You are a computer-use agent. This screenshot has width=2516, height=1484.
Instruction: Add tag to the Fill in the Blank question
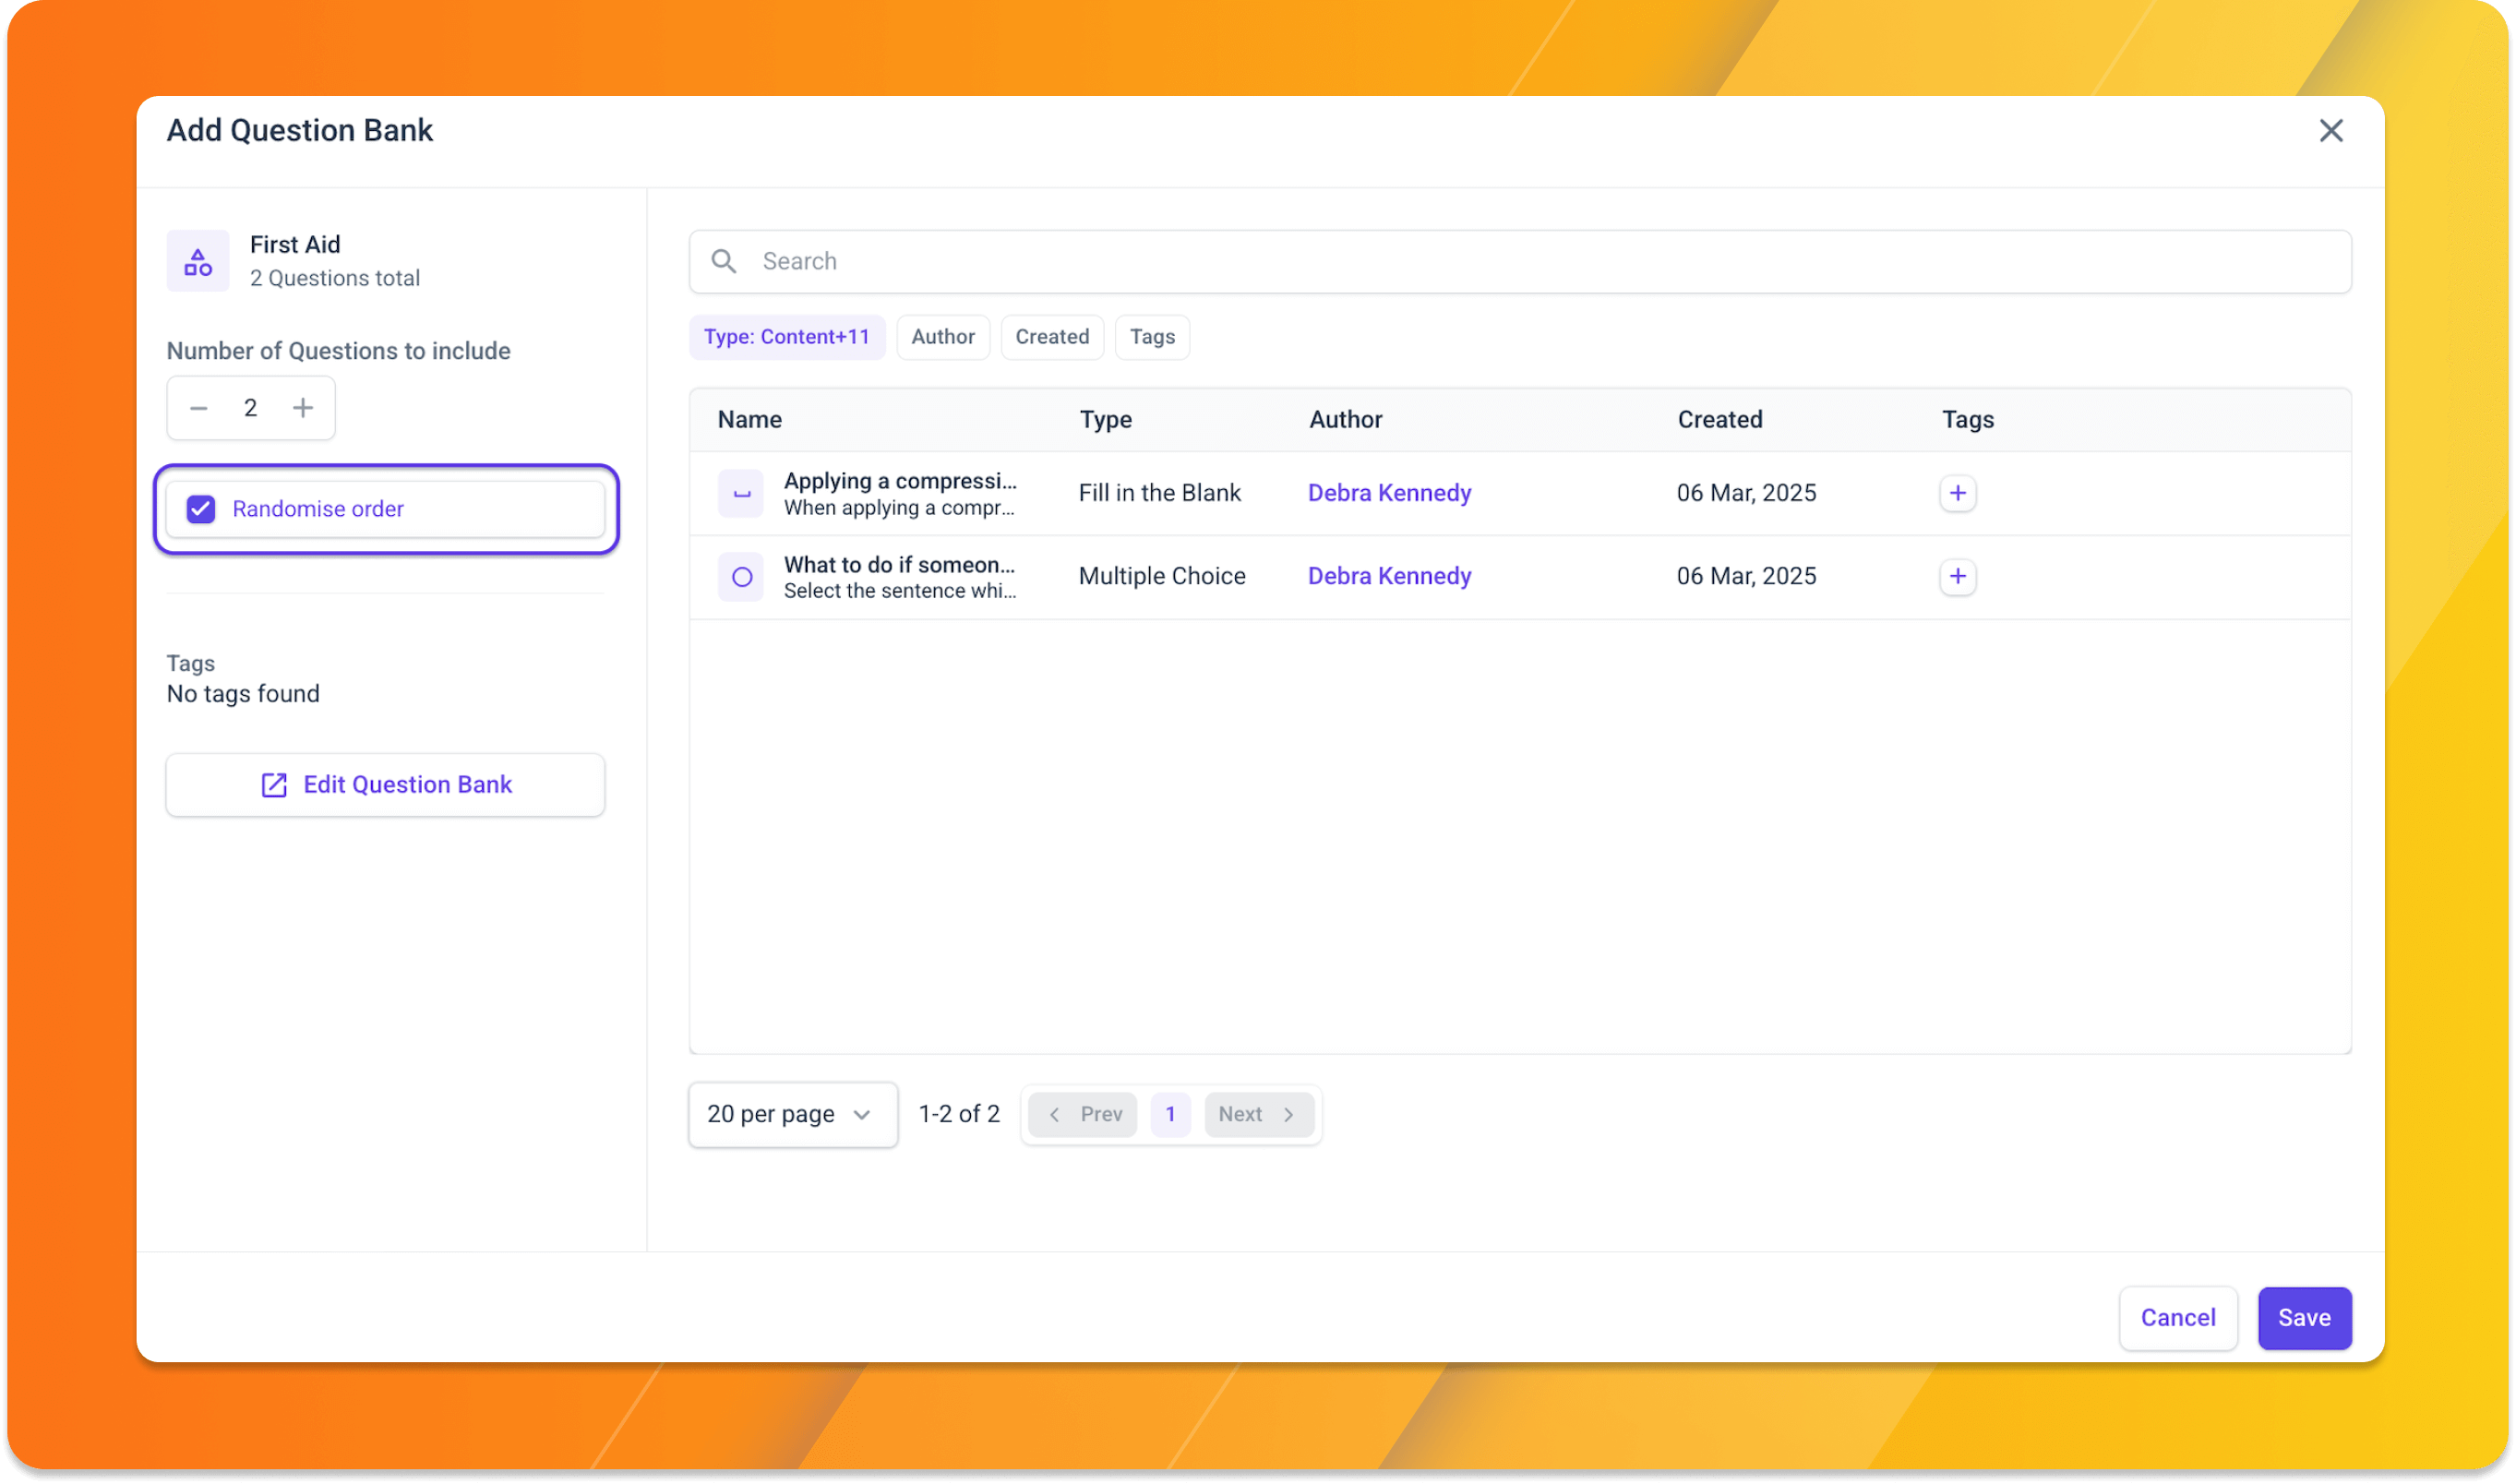[x=1958, y=493]
